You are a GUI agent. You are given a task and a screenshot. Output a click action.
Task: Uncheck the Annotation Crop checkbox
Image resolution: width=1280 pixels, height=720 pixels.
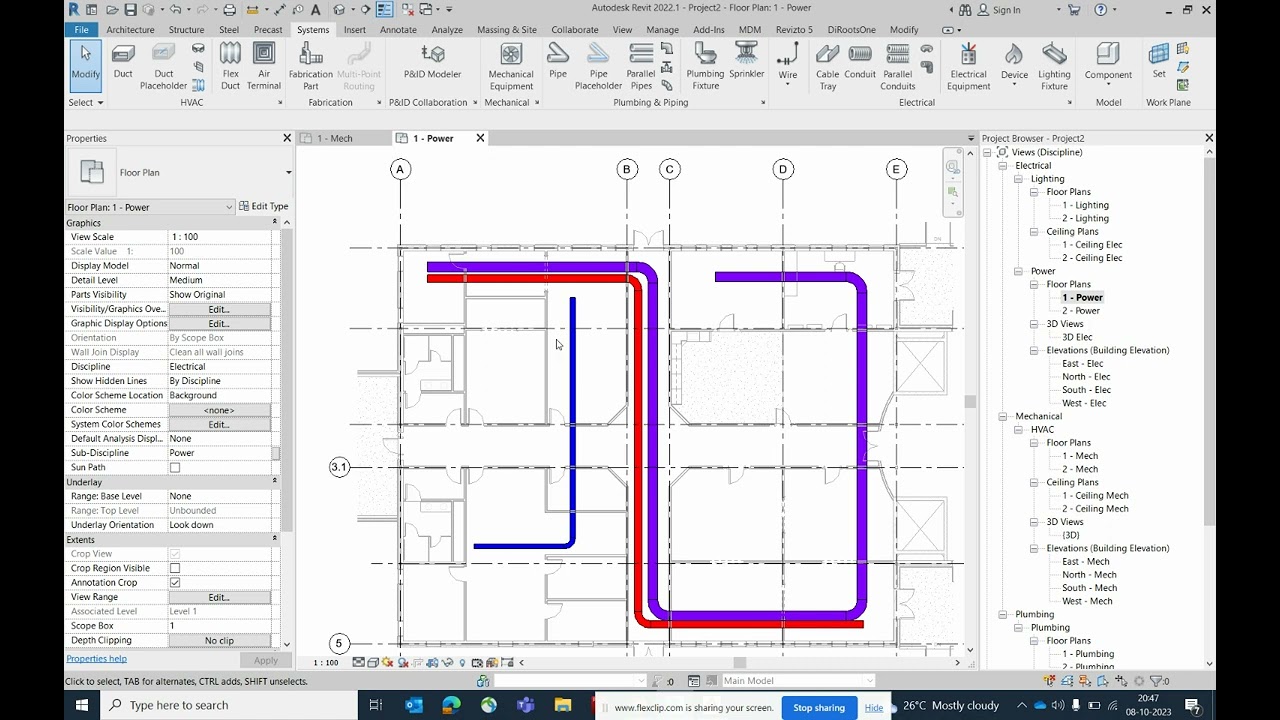[175, 582]
